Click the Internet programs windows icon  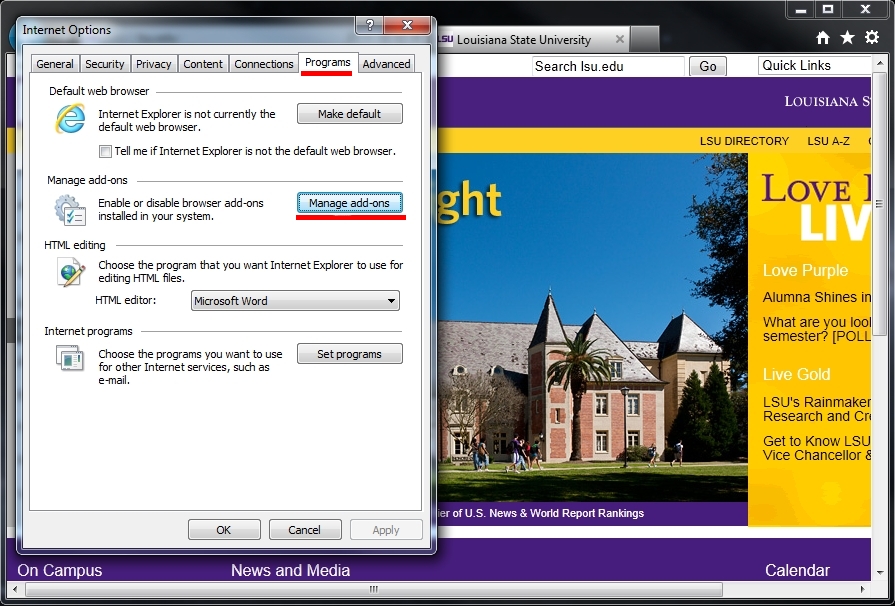coord(70,358)
